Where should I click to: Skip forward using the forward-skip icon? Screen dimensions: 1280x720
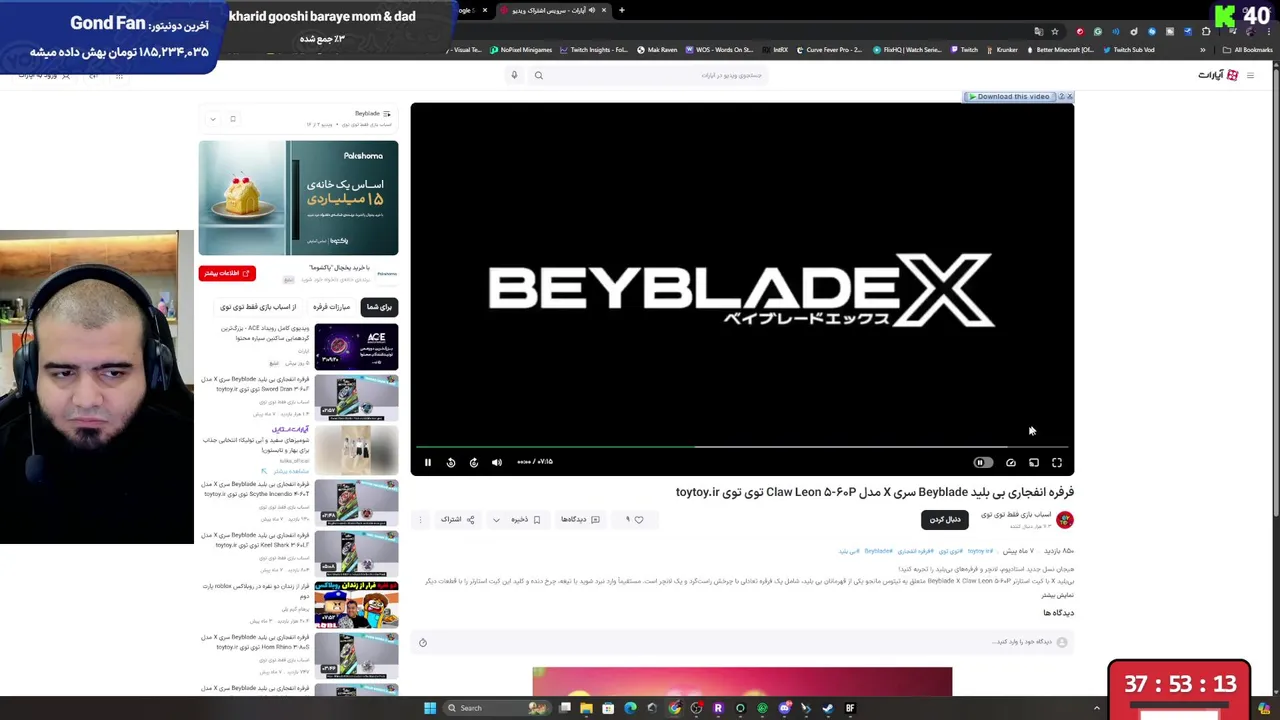[x=474, y=462]
